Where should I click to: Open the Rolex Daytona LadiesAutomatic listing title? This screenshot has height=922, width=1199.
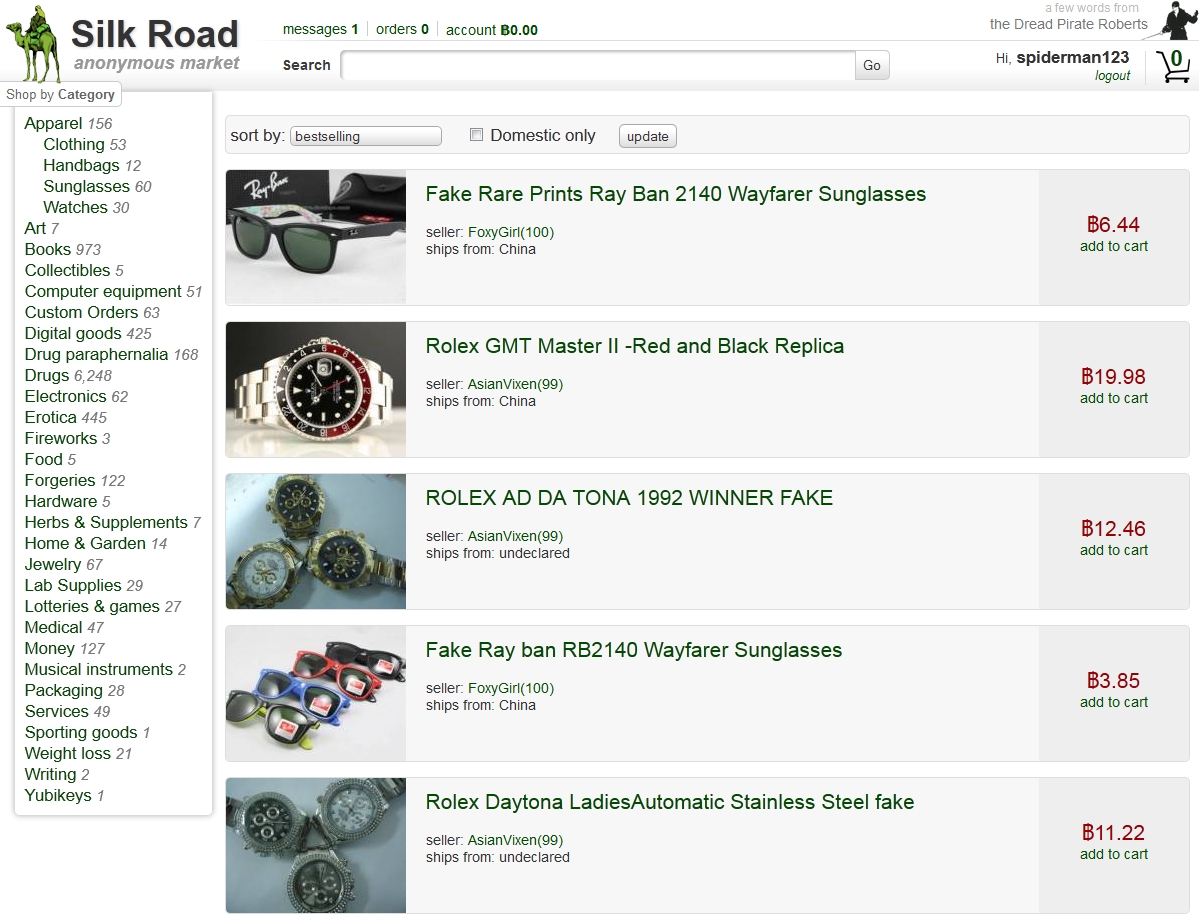(670, 802)
